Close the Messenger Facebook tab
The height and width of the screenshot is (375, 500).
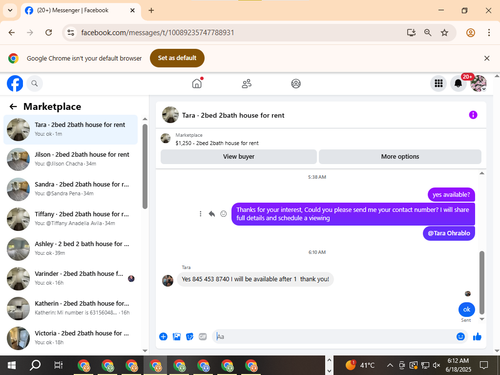[x=132, y=10]
